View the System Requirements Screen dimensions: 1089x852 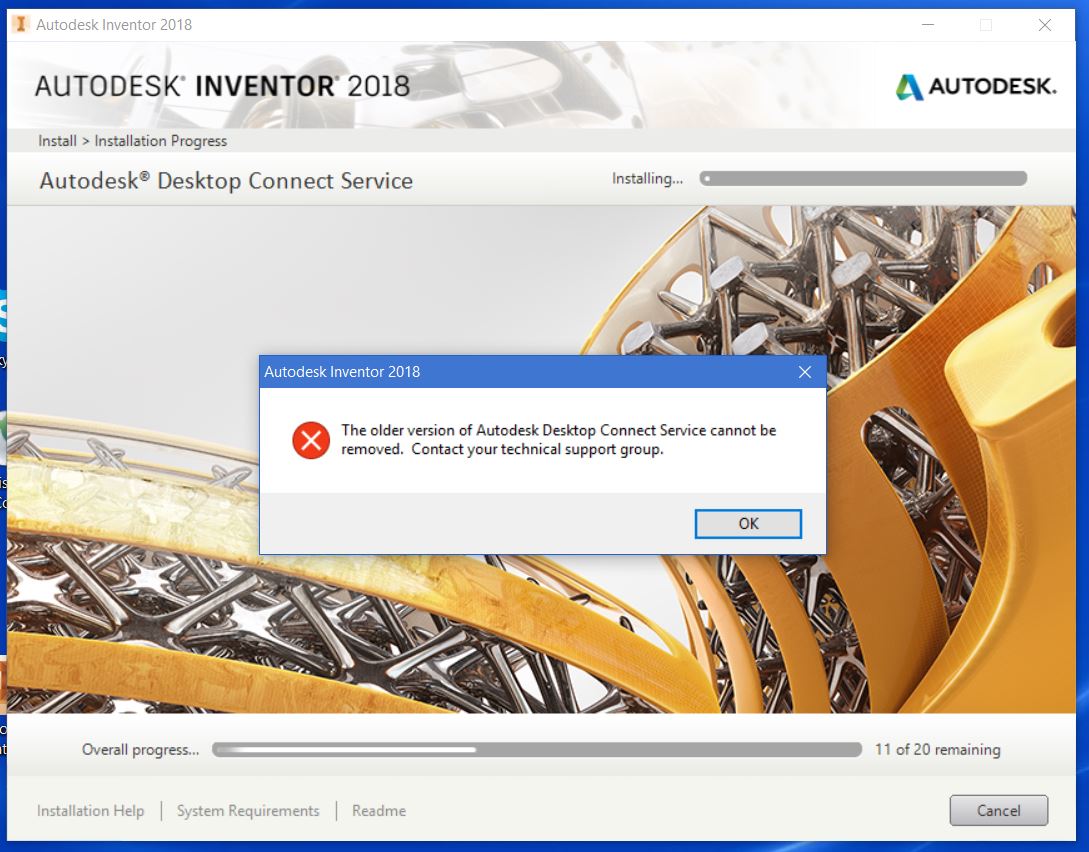(x=247, y=810)
